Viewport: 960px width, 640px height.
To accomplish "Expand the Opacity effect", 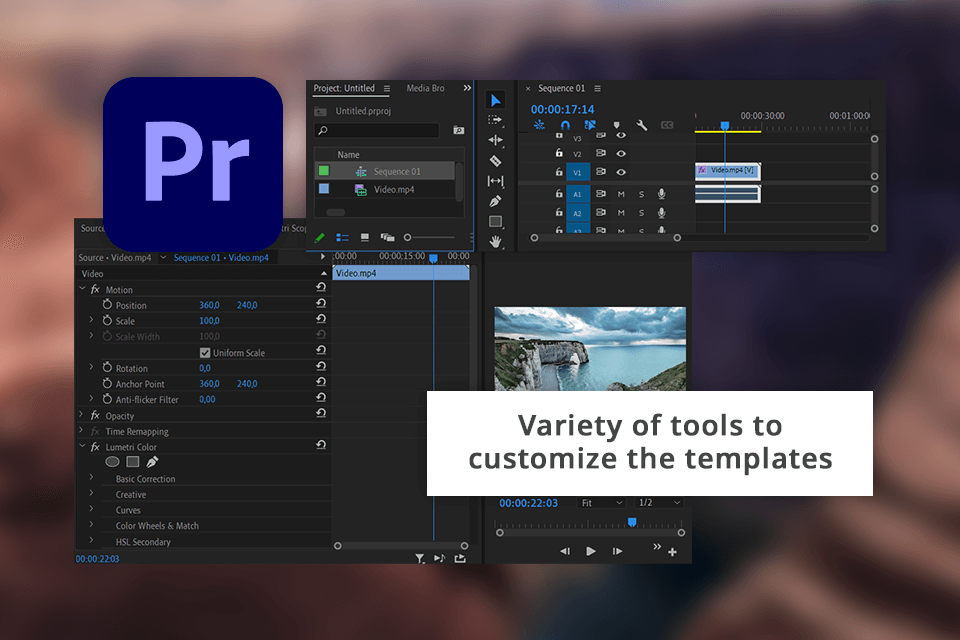I will click(81, 415).
